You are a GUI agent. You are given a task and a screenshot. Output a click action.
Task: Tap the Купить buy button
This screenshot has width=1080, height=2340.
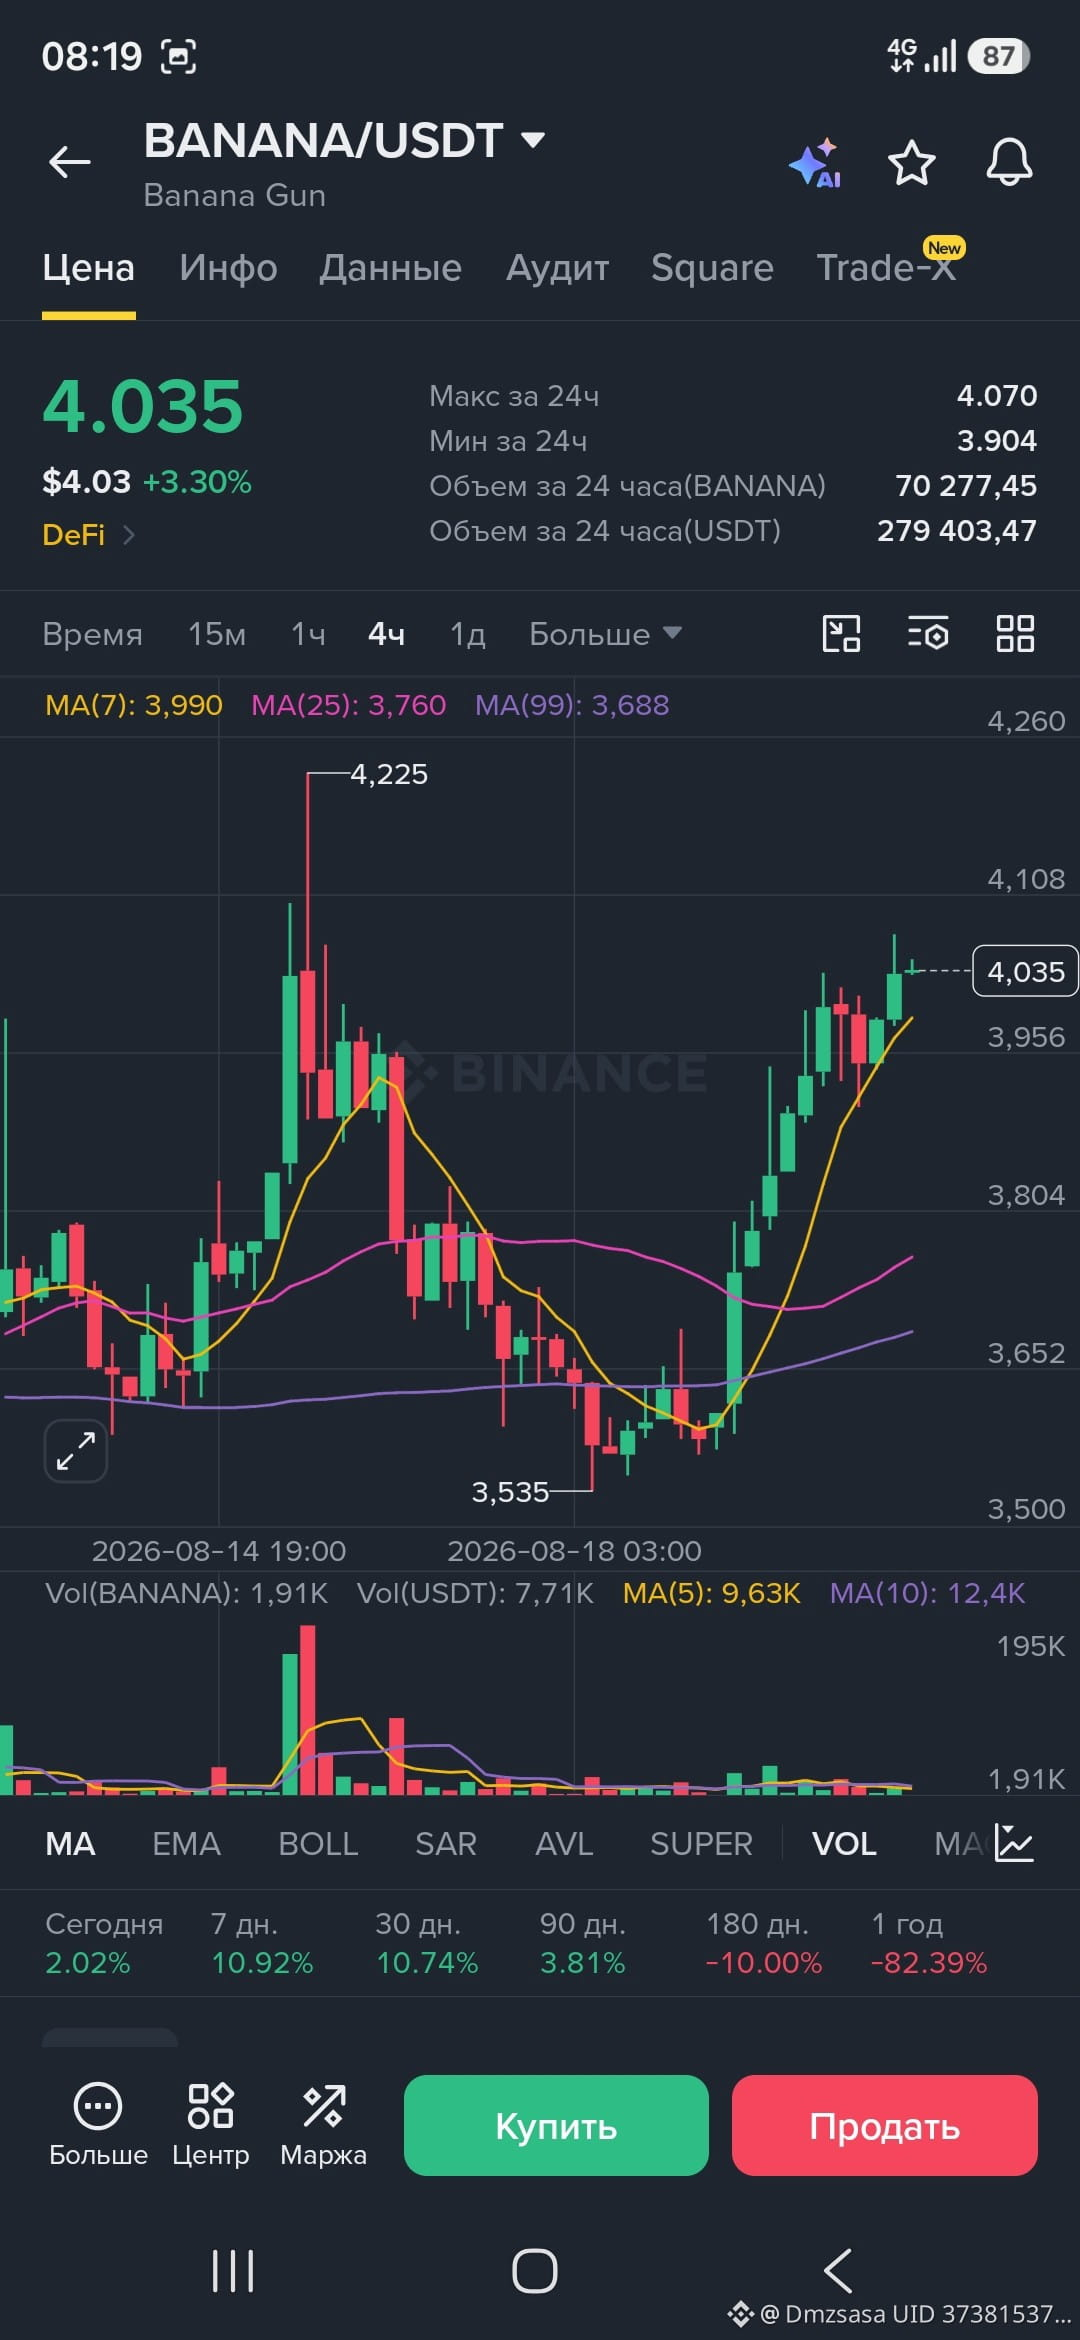pyautogui.click(x=556, y=2125)
